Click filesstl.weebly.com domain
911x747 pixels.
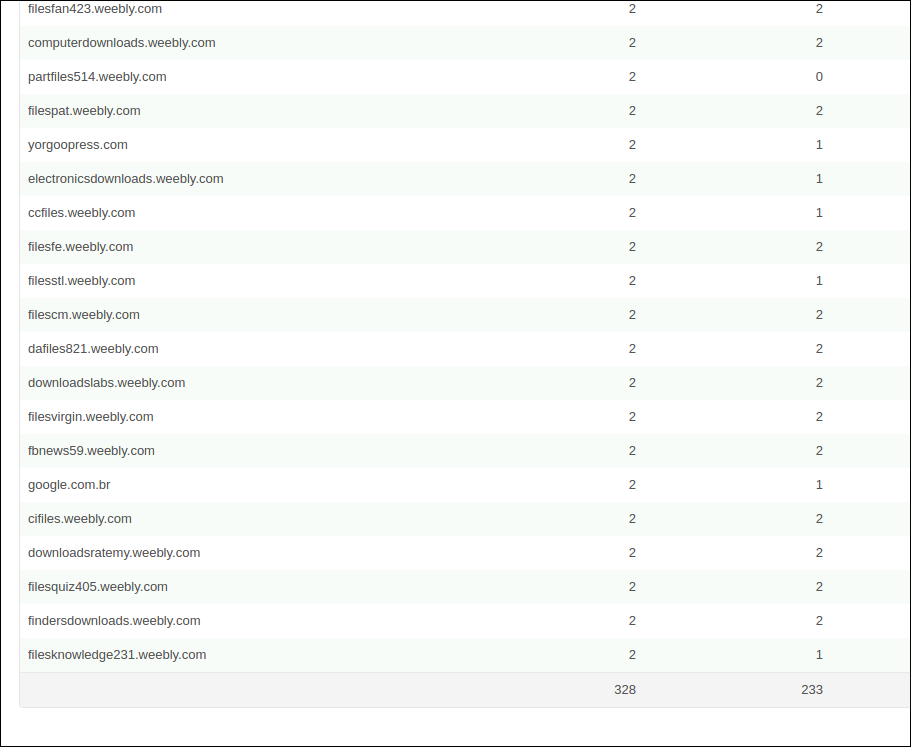point(81,281)
